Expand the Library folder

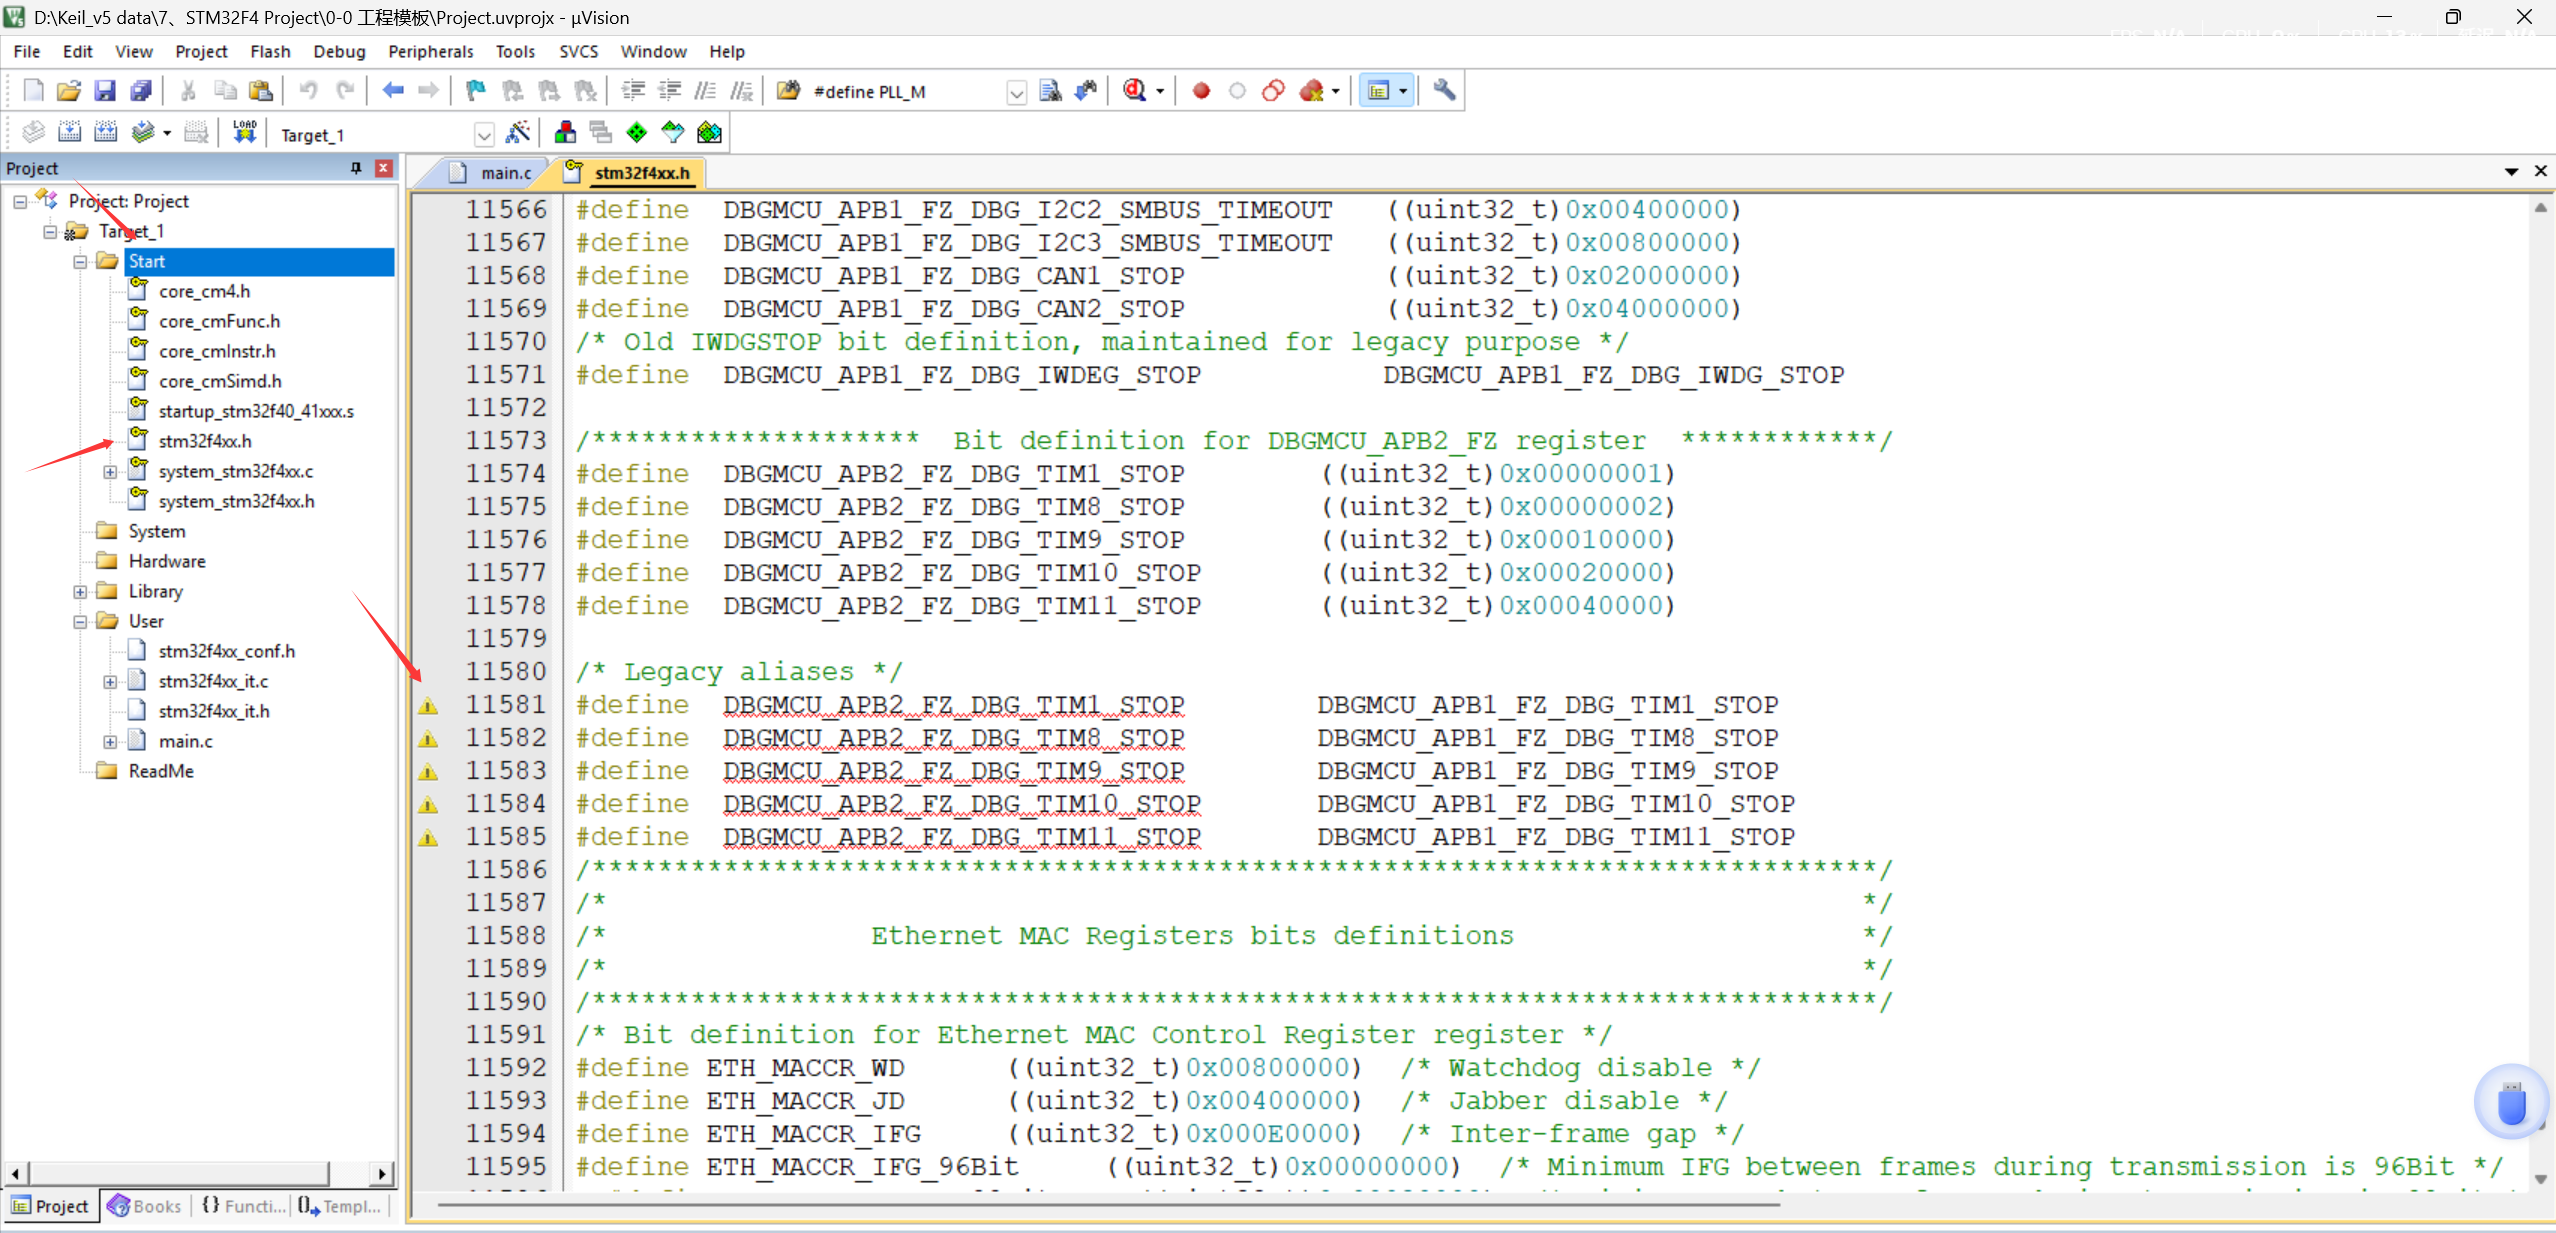[80, 592]
